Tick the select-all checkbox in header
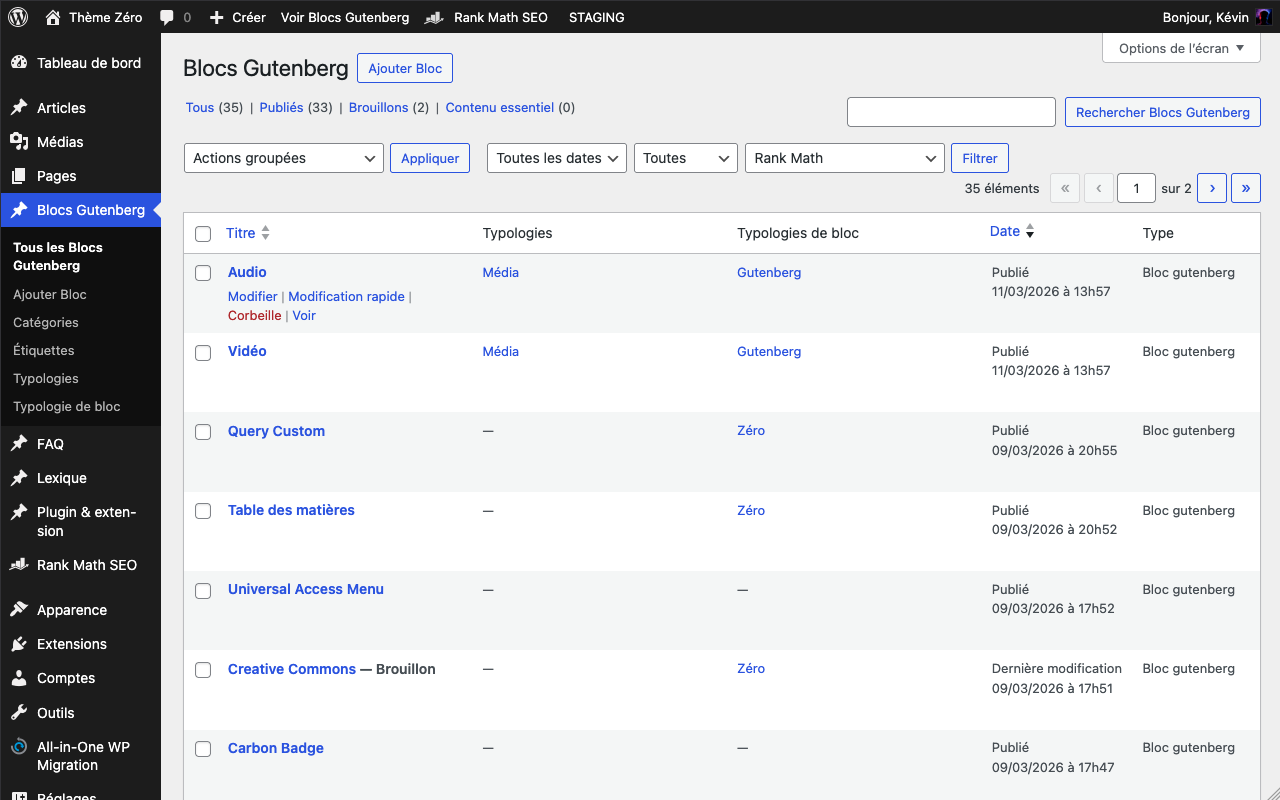 click(203, 234)
